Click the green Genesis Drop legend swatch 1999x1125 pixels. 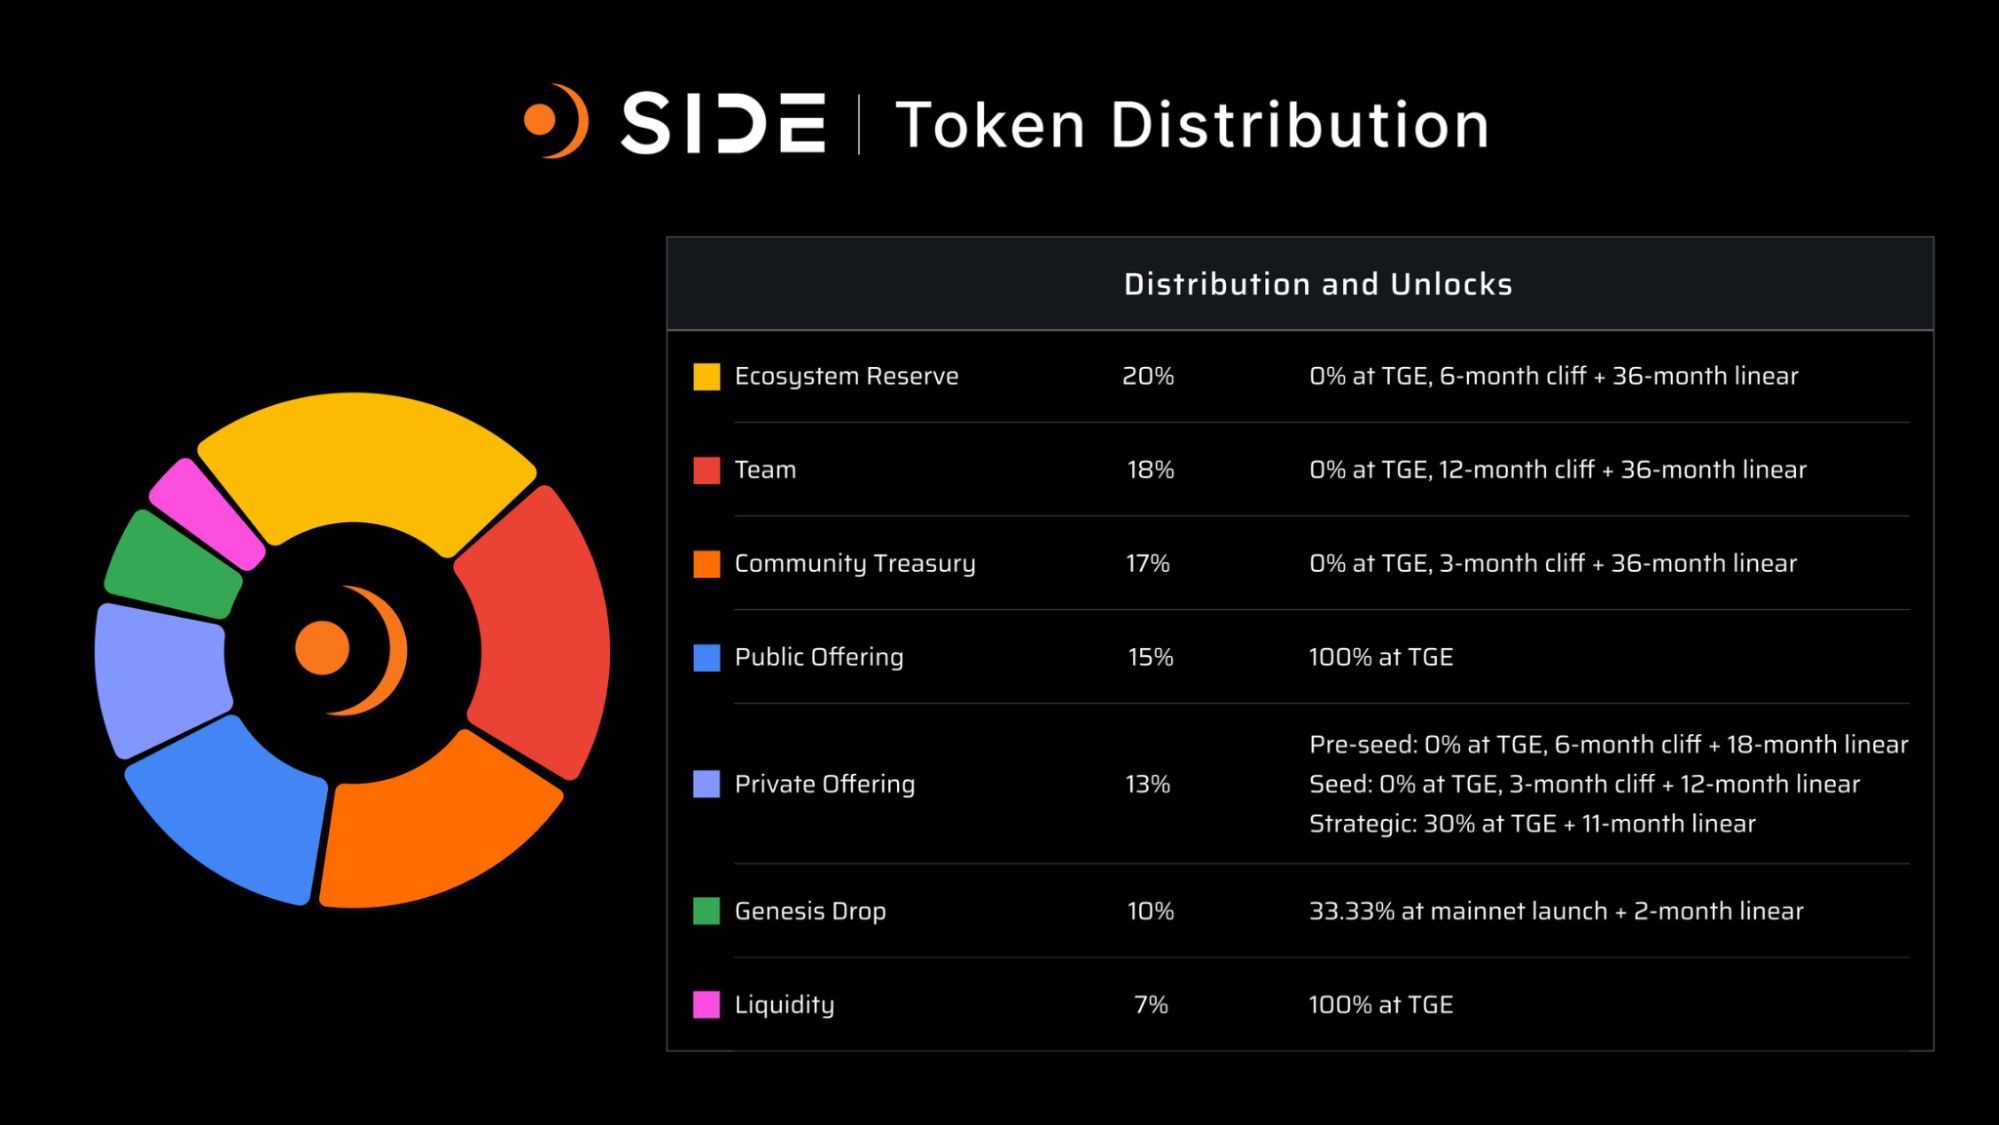[x=707, y=911]
